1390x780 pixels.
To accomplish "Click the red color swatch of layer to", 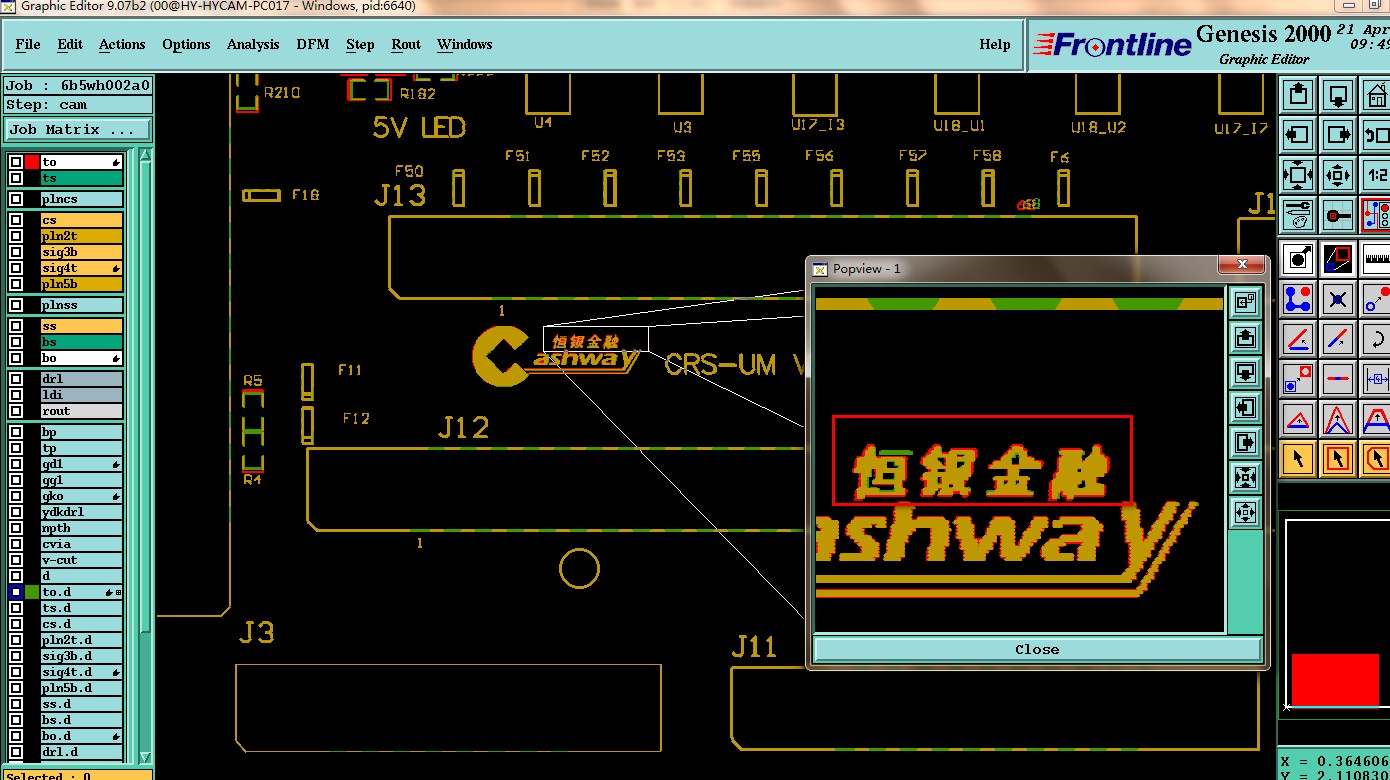I will (32, 162).
